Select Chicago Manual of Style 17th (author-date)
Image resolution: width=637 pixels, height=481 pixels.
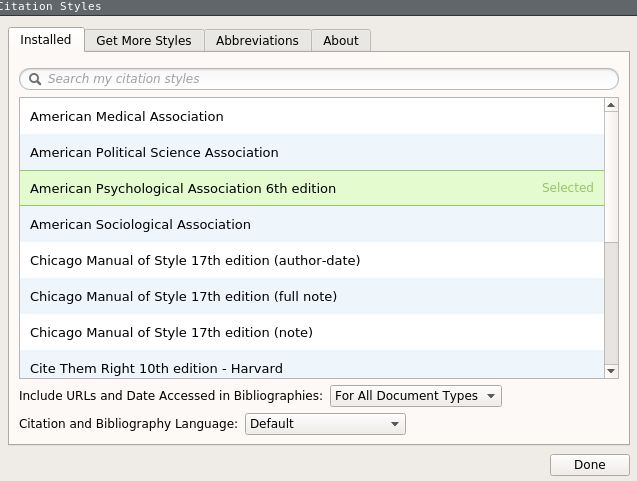pyautogui.click(x=312, y=260)
